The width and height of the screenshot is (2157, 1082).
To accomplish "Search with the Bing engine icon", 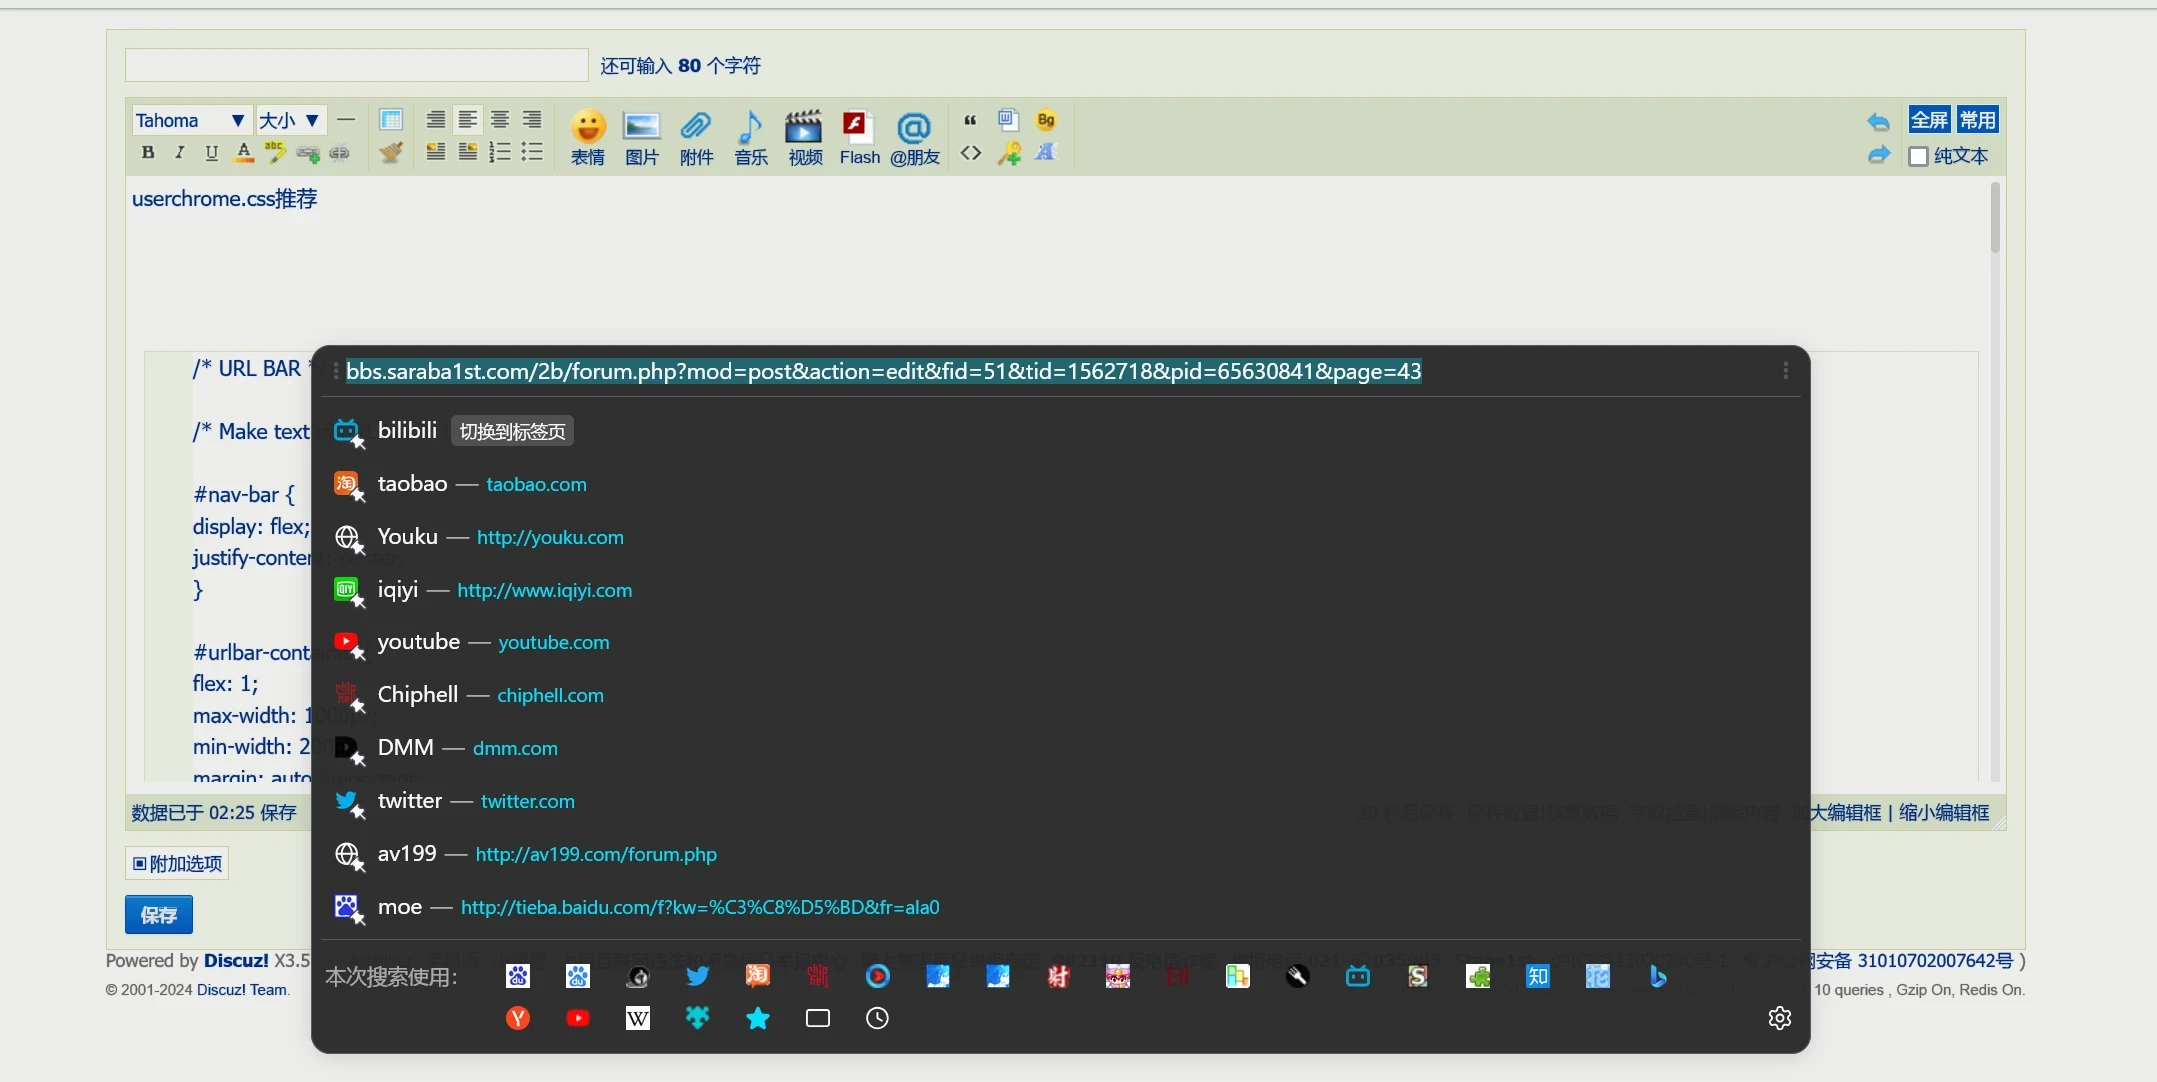I will 1658,976.
